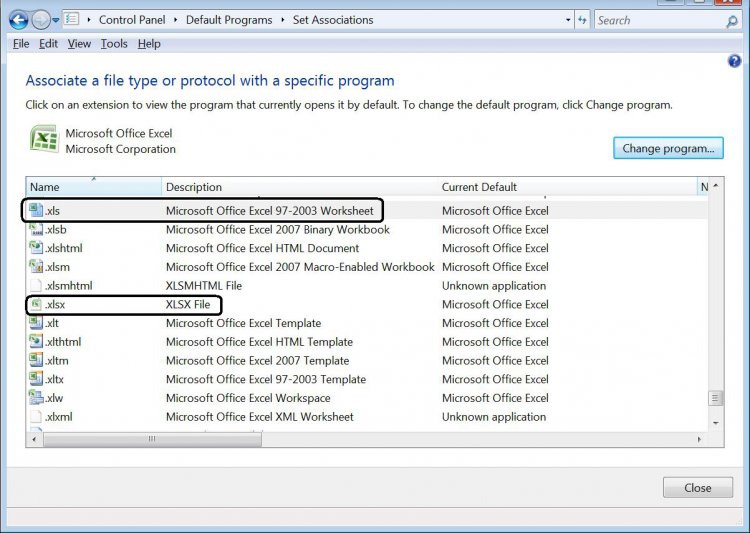The image size is (750, 533).
Task: Click Control Panel breadcrumb
Action: [x=132, y=20]
